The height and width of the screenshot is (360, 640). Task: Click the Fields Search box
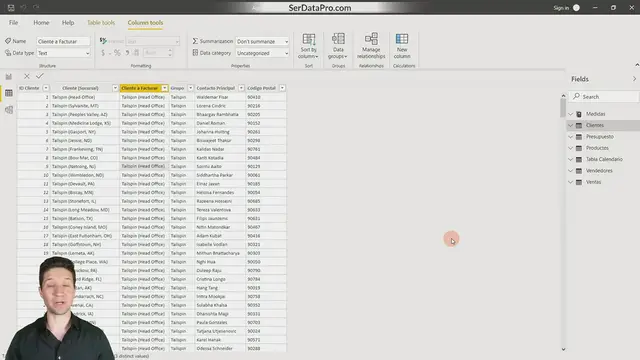pyautogui.click(x=604, y=96)
